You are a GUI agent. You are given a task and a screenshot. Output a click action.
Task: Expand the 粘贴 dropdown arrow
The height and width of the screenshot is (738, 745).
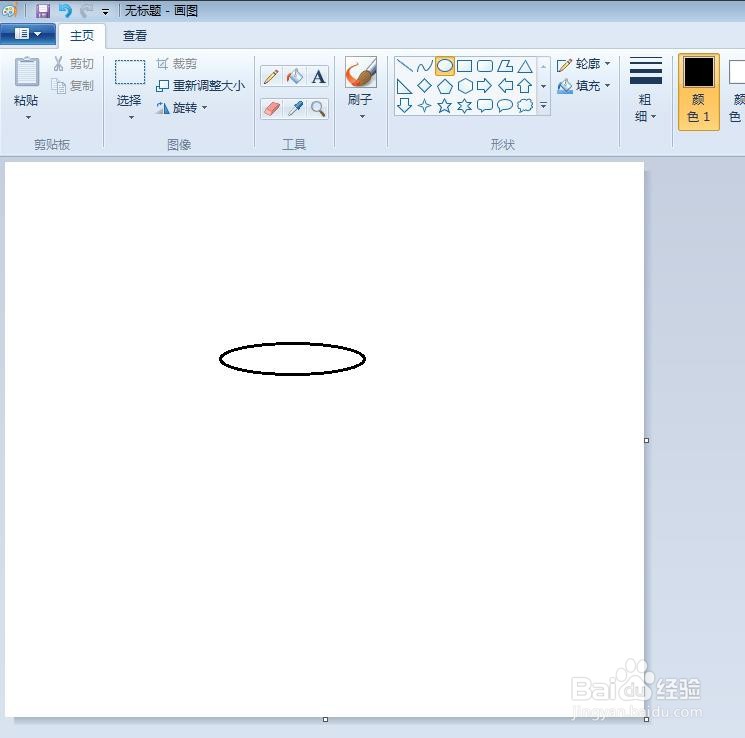click(x=28, y=117)
